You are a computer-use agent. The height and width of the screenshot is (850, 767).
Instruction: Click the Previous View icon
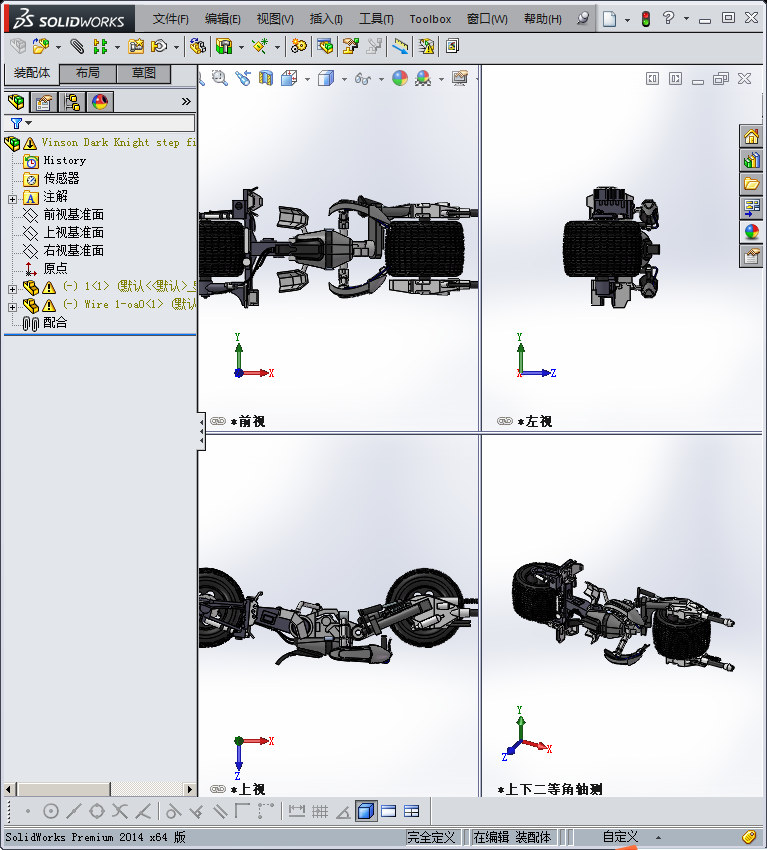243,79
